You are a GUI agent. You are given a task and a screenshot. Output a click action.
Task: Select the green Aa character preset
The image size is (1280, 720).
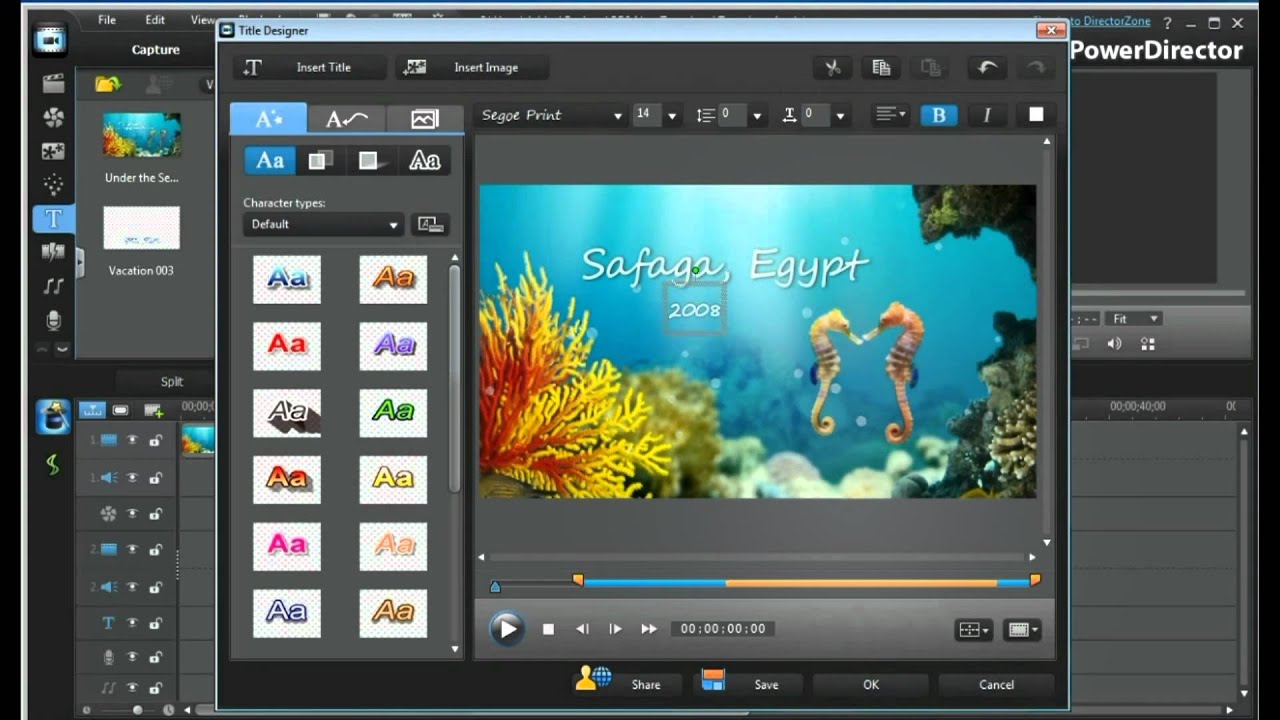[393, 413]
